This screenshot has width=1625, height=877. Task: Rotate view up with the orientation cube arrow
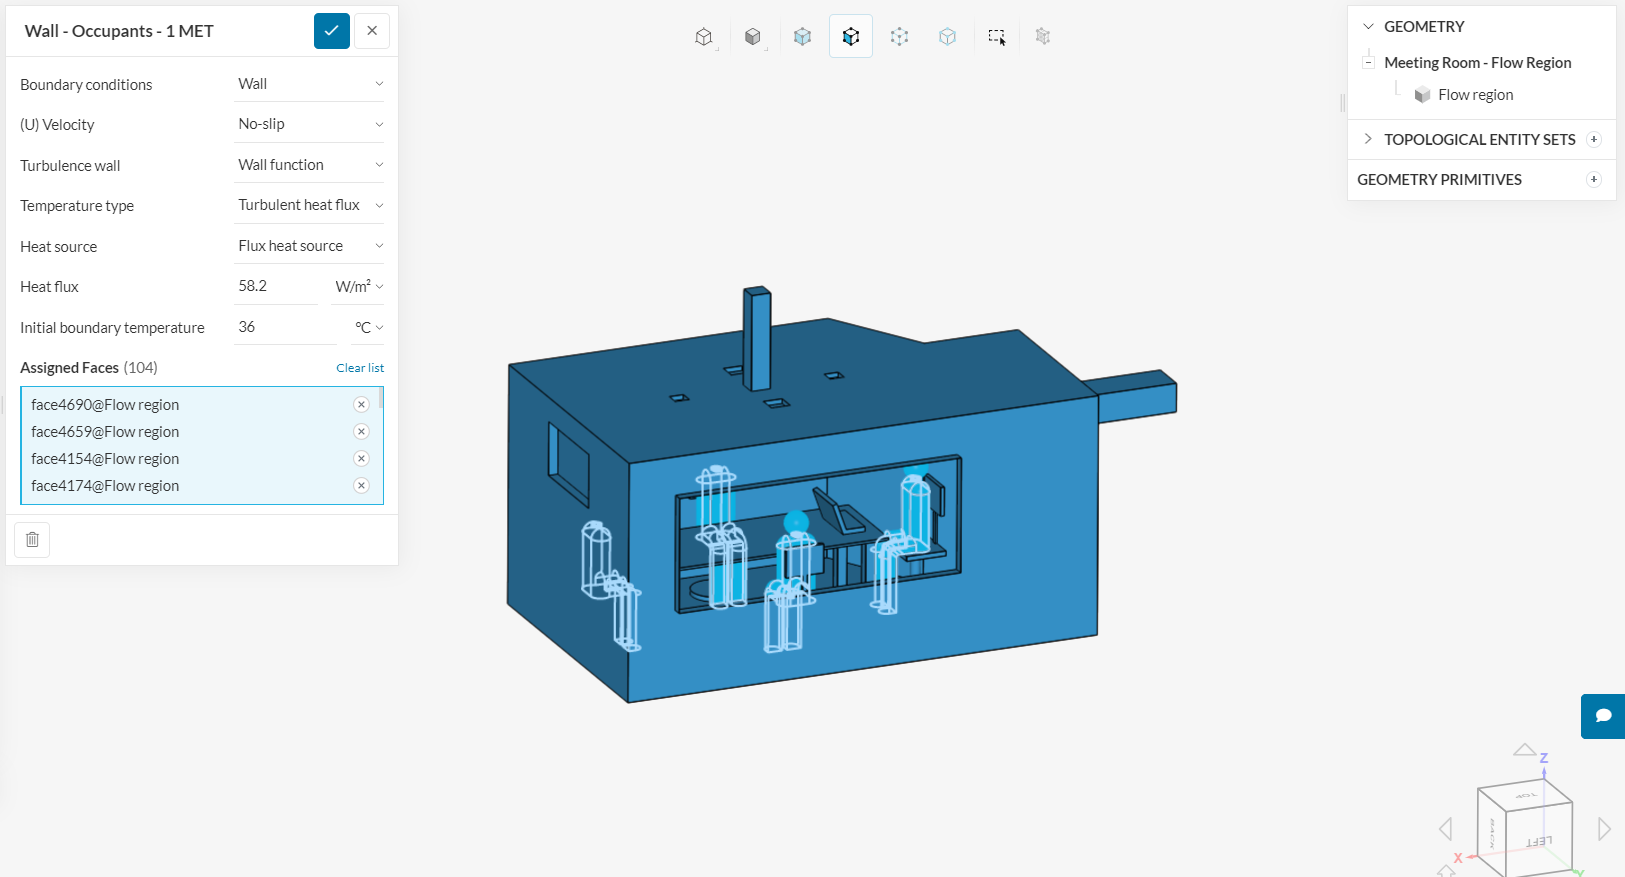coord(1524,749)
